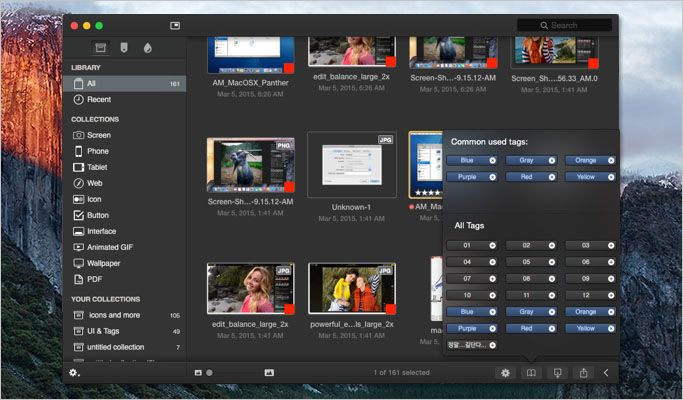This screenshot has height=400, width=683.
Task: Open the Animated GIF collection
Action: click(125, 247)
